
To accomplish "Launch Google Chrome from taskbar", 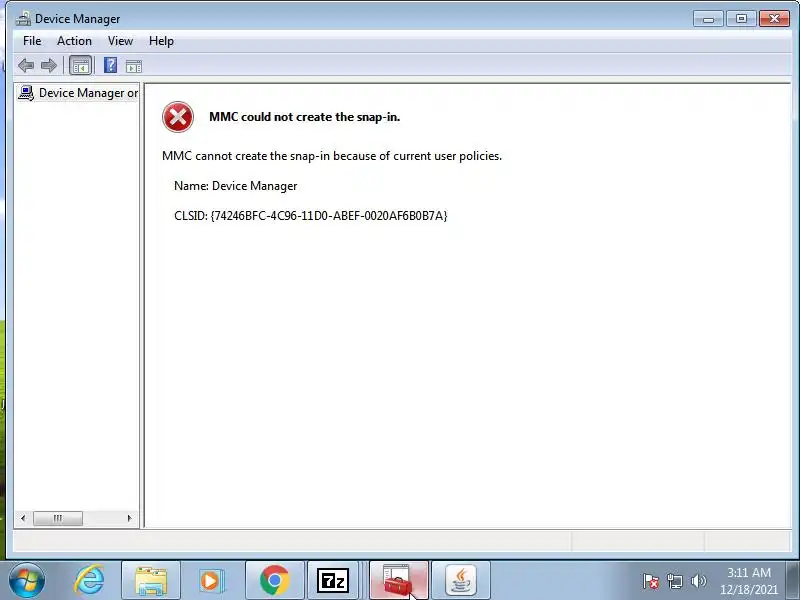I will tap(274, 580).
